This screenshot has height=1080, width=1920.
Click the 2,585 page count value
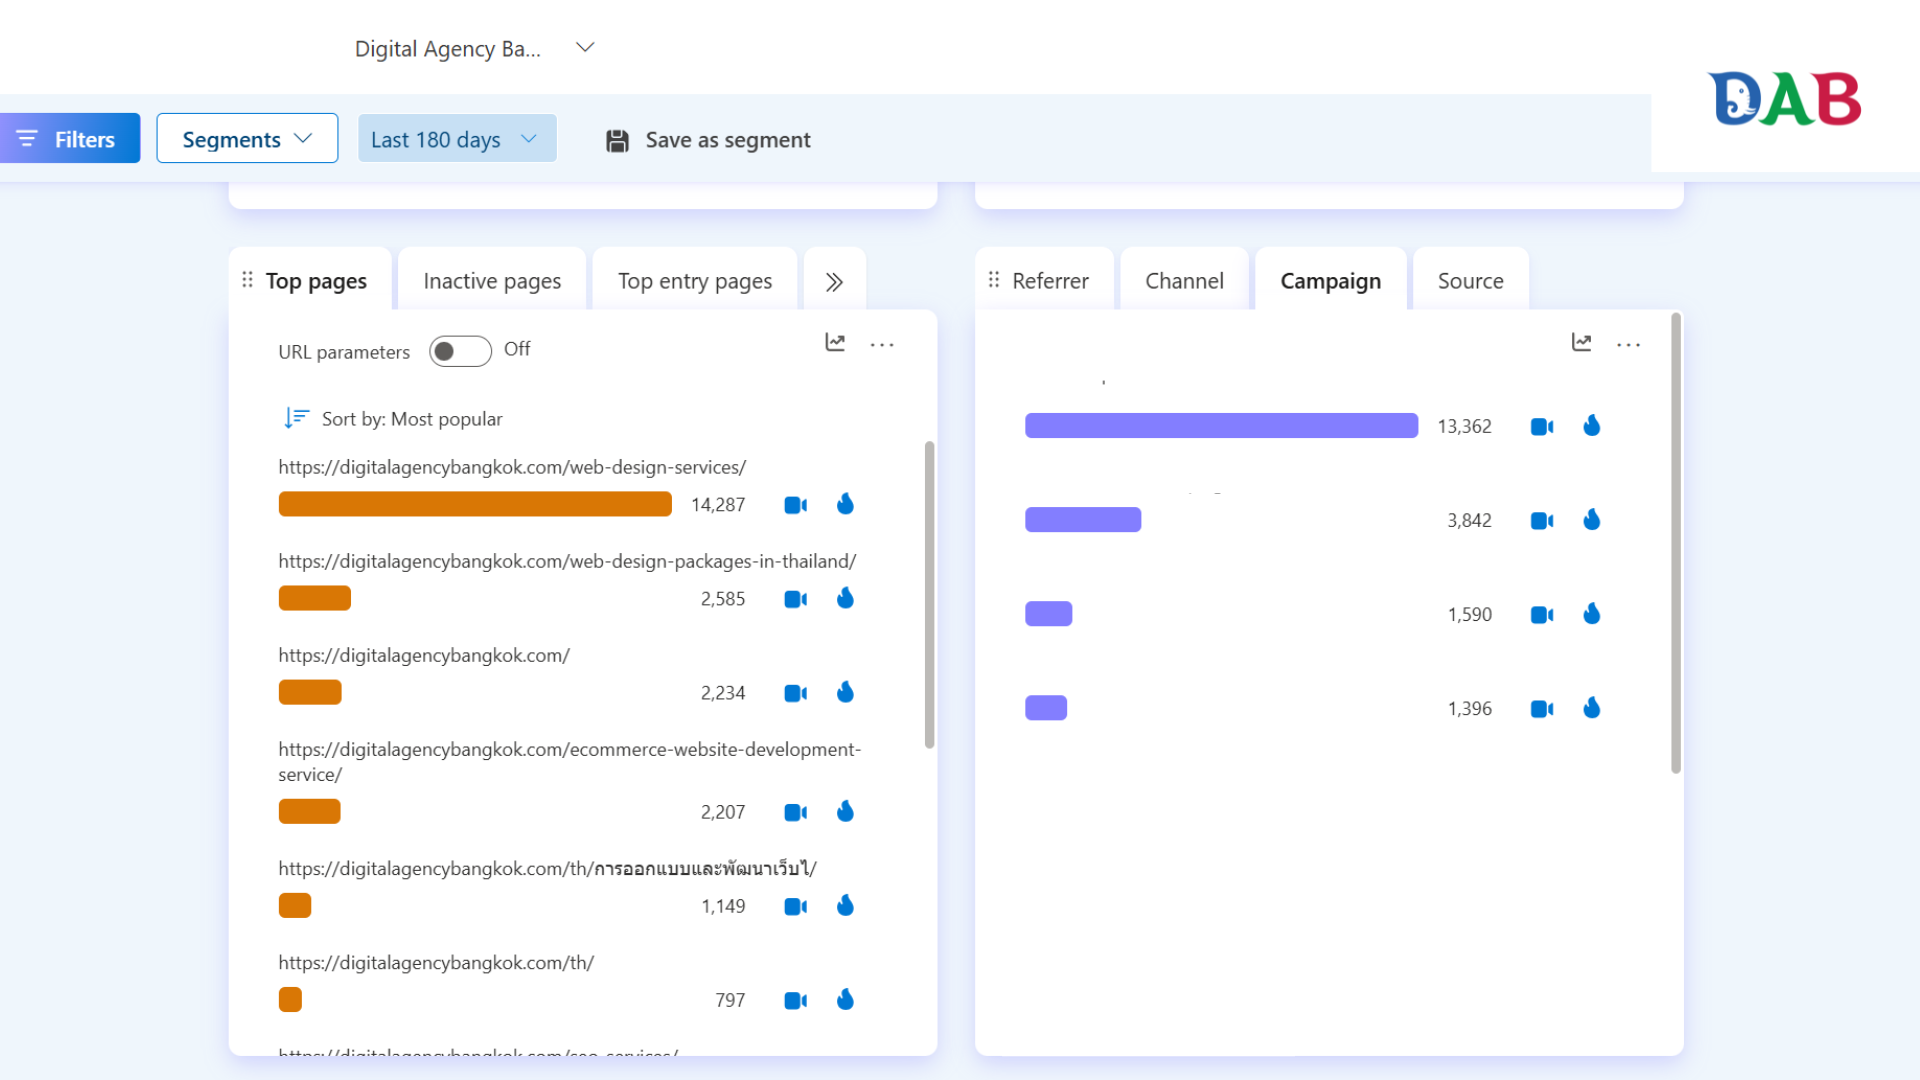pos(723,599)
